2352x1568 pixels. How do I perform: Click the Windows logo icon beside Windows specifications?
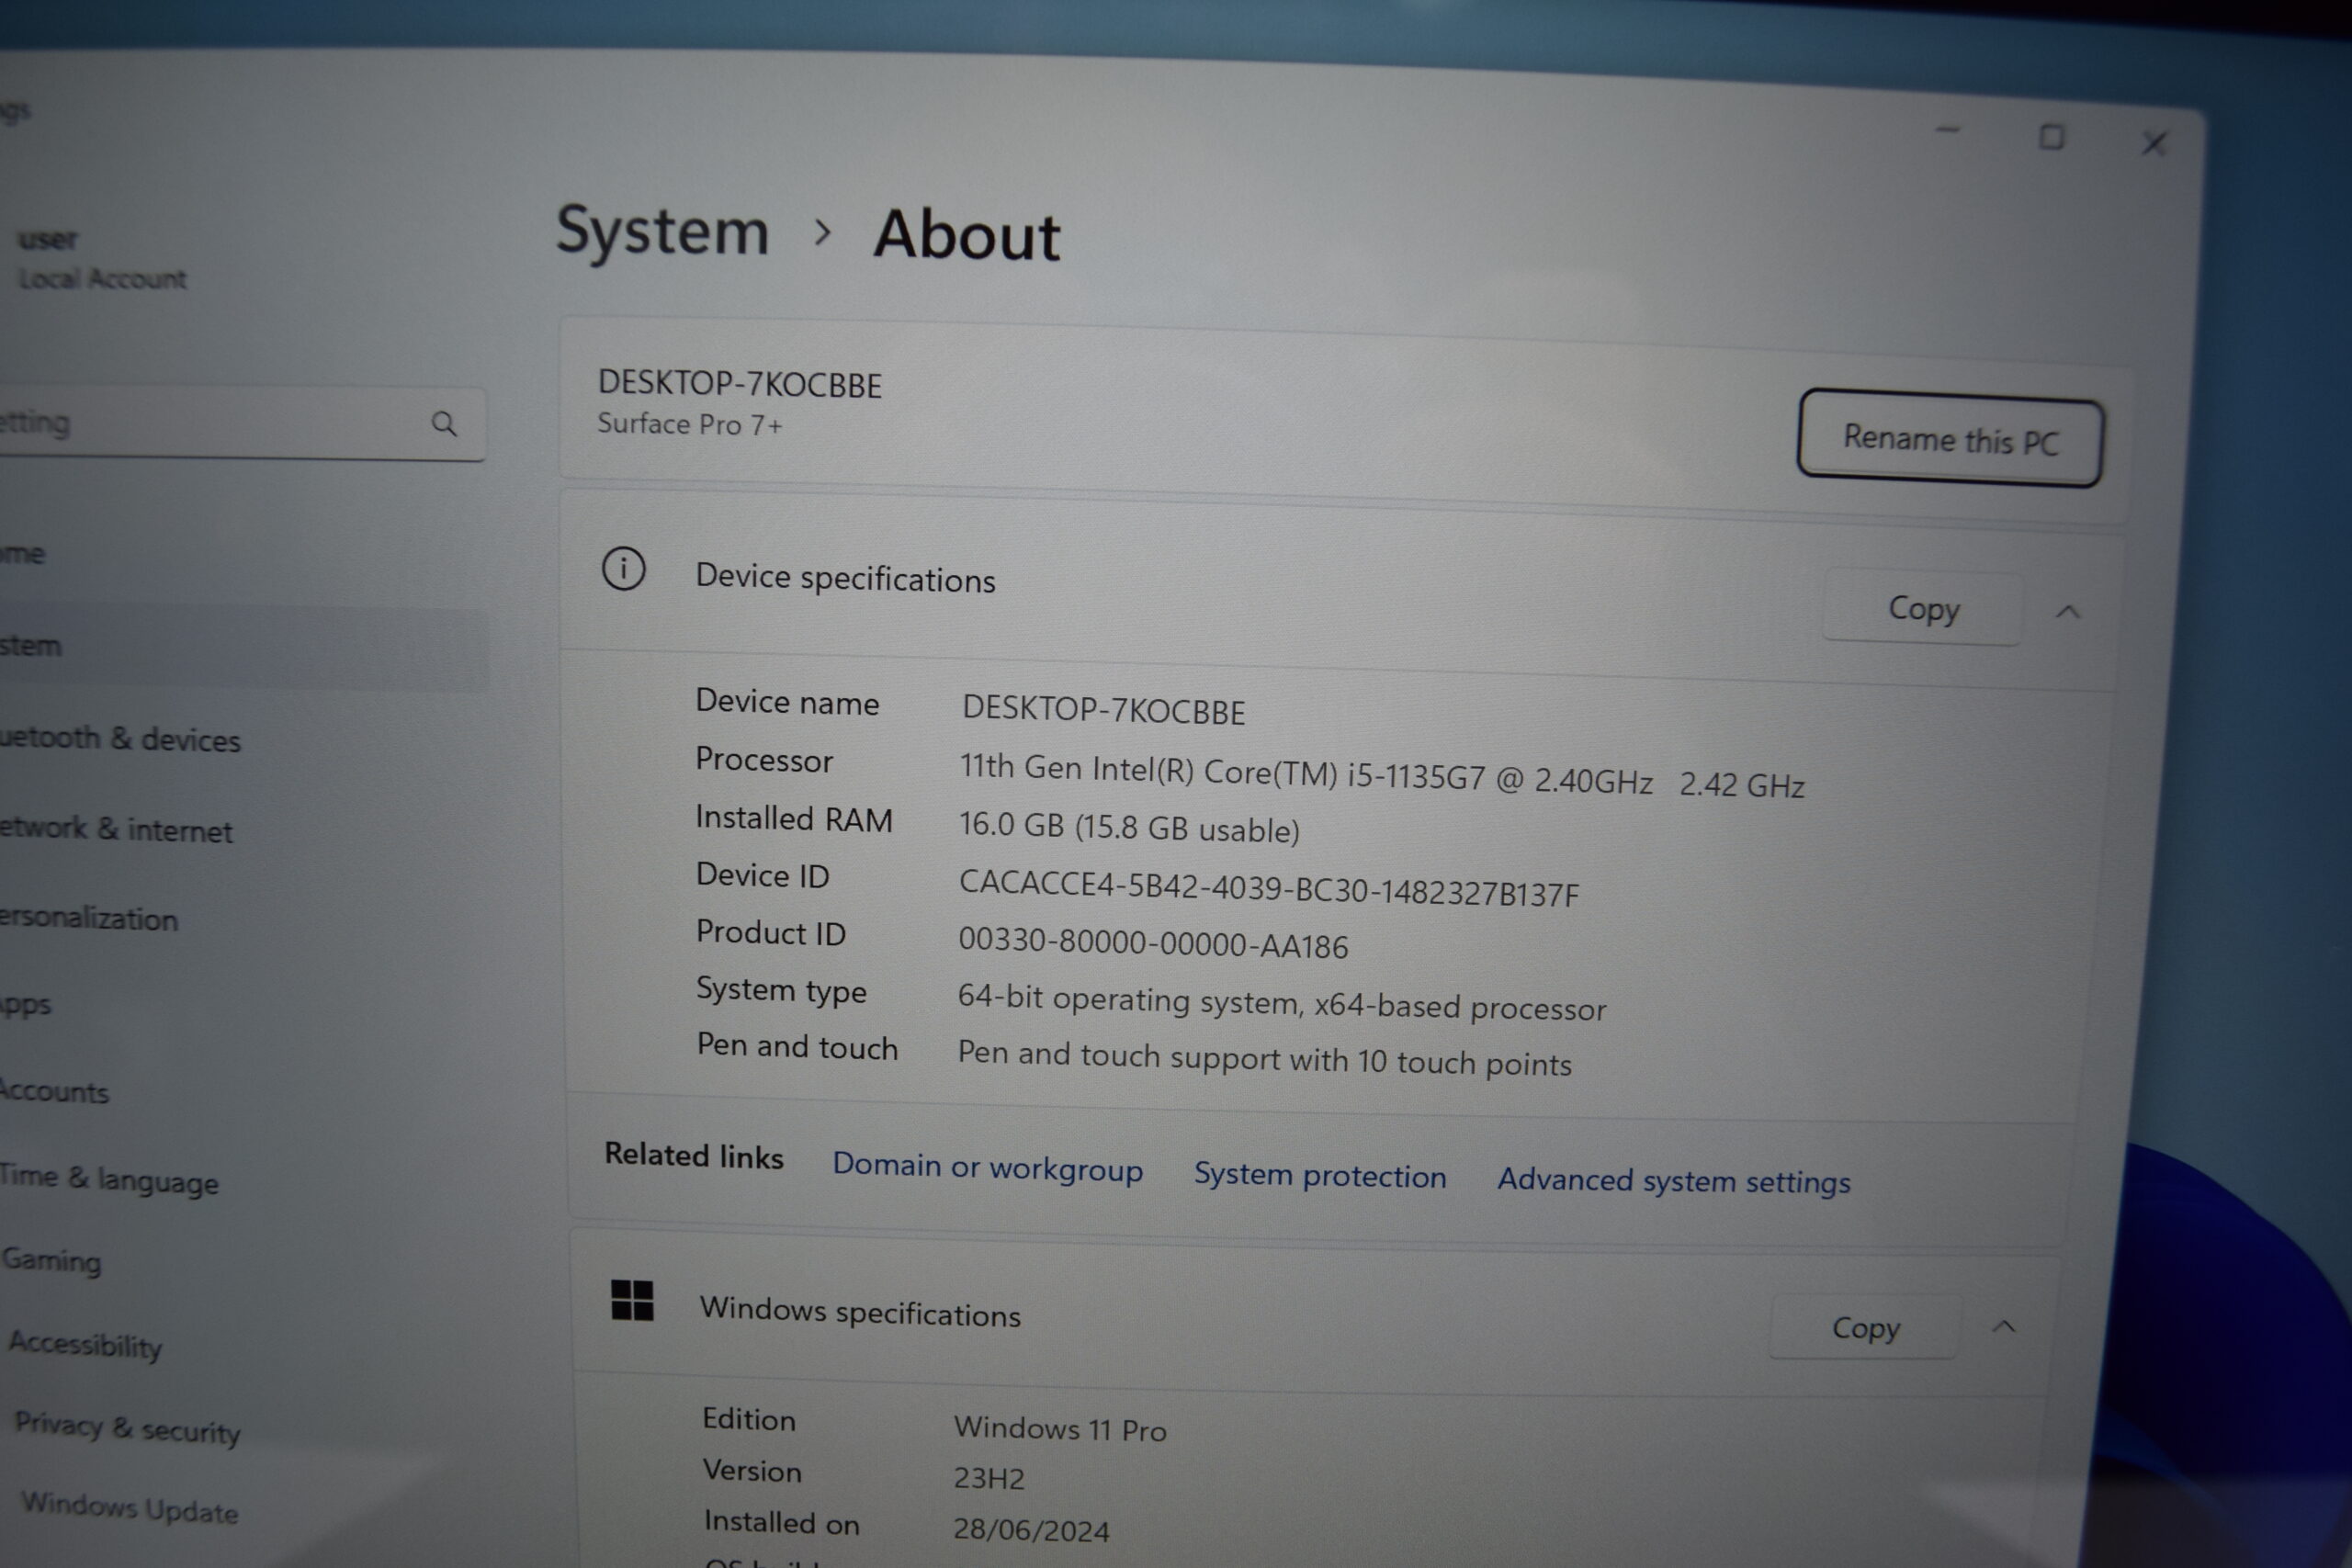point(632,1300)
